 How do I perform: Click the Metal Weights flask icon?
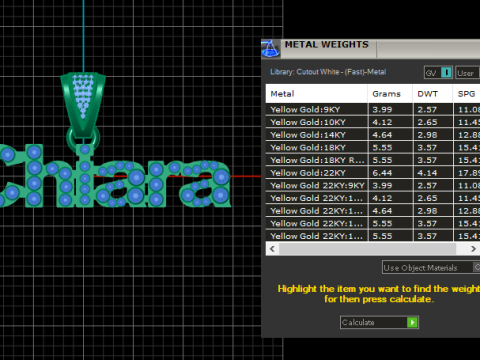[x=271, y=49]
